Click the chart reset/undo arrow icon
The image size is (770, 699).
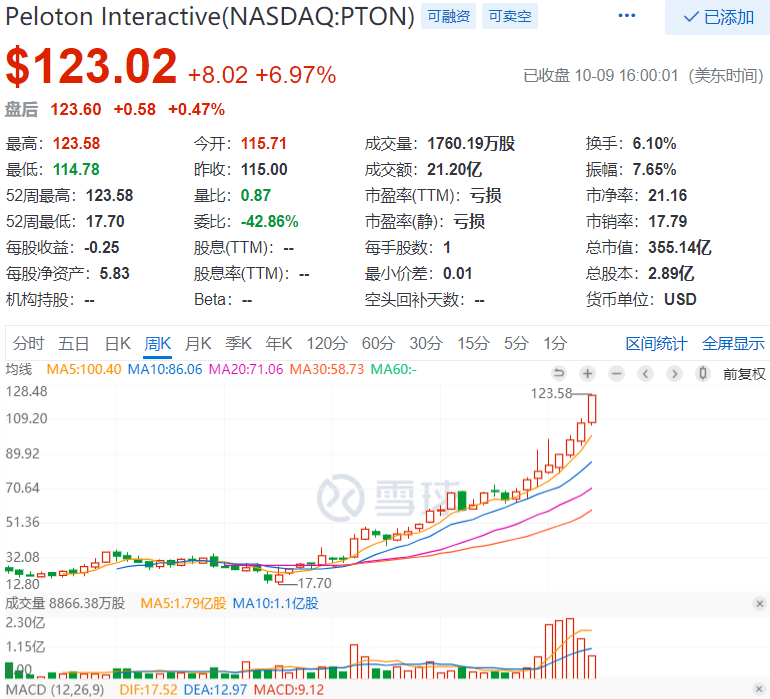558,374
